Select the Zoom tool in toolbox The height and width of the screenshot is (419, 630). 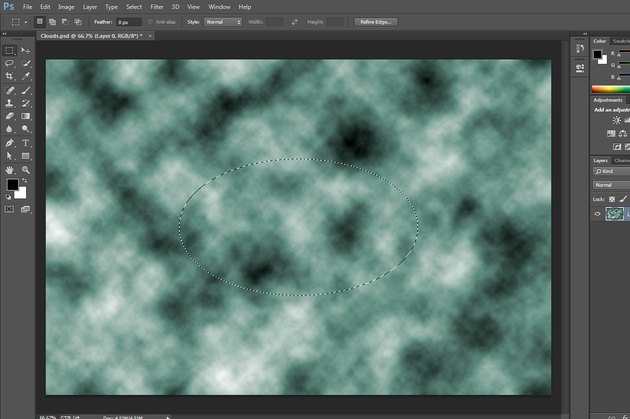pyautogui.click(x=26, y=170)
